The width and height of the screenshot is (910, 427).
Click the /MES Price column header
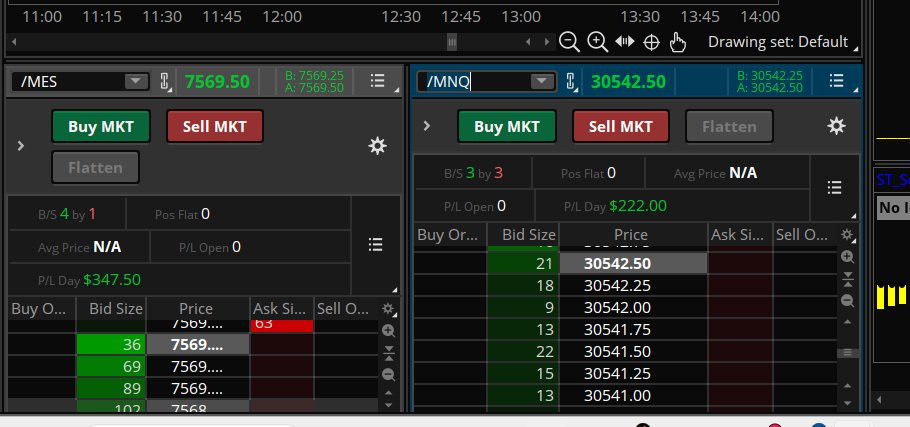(198, 309)
